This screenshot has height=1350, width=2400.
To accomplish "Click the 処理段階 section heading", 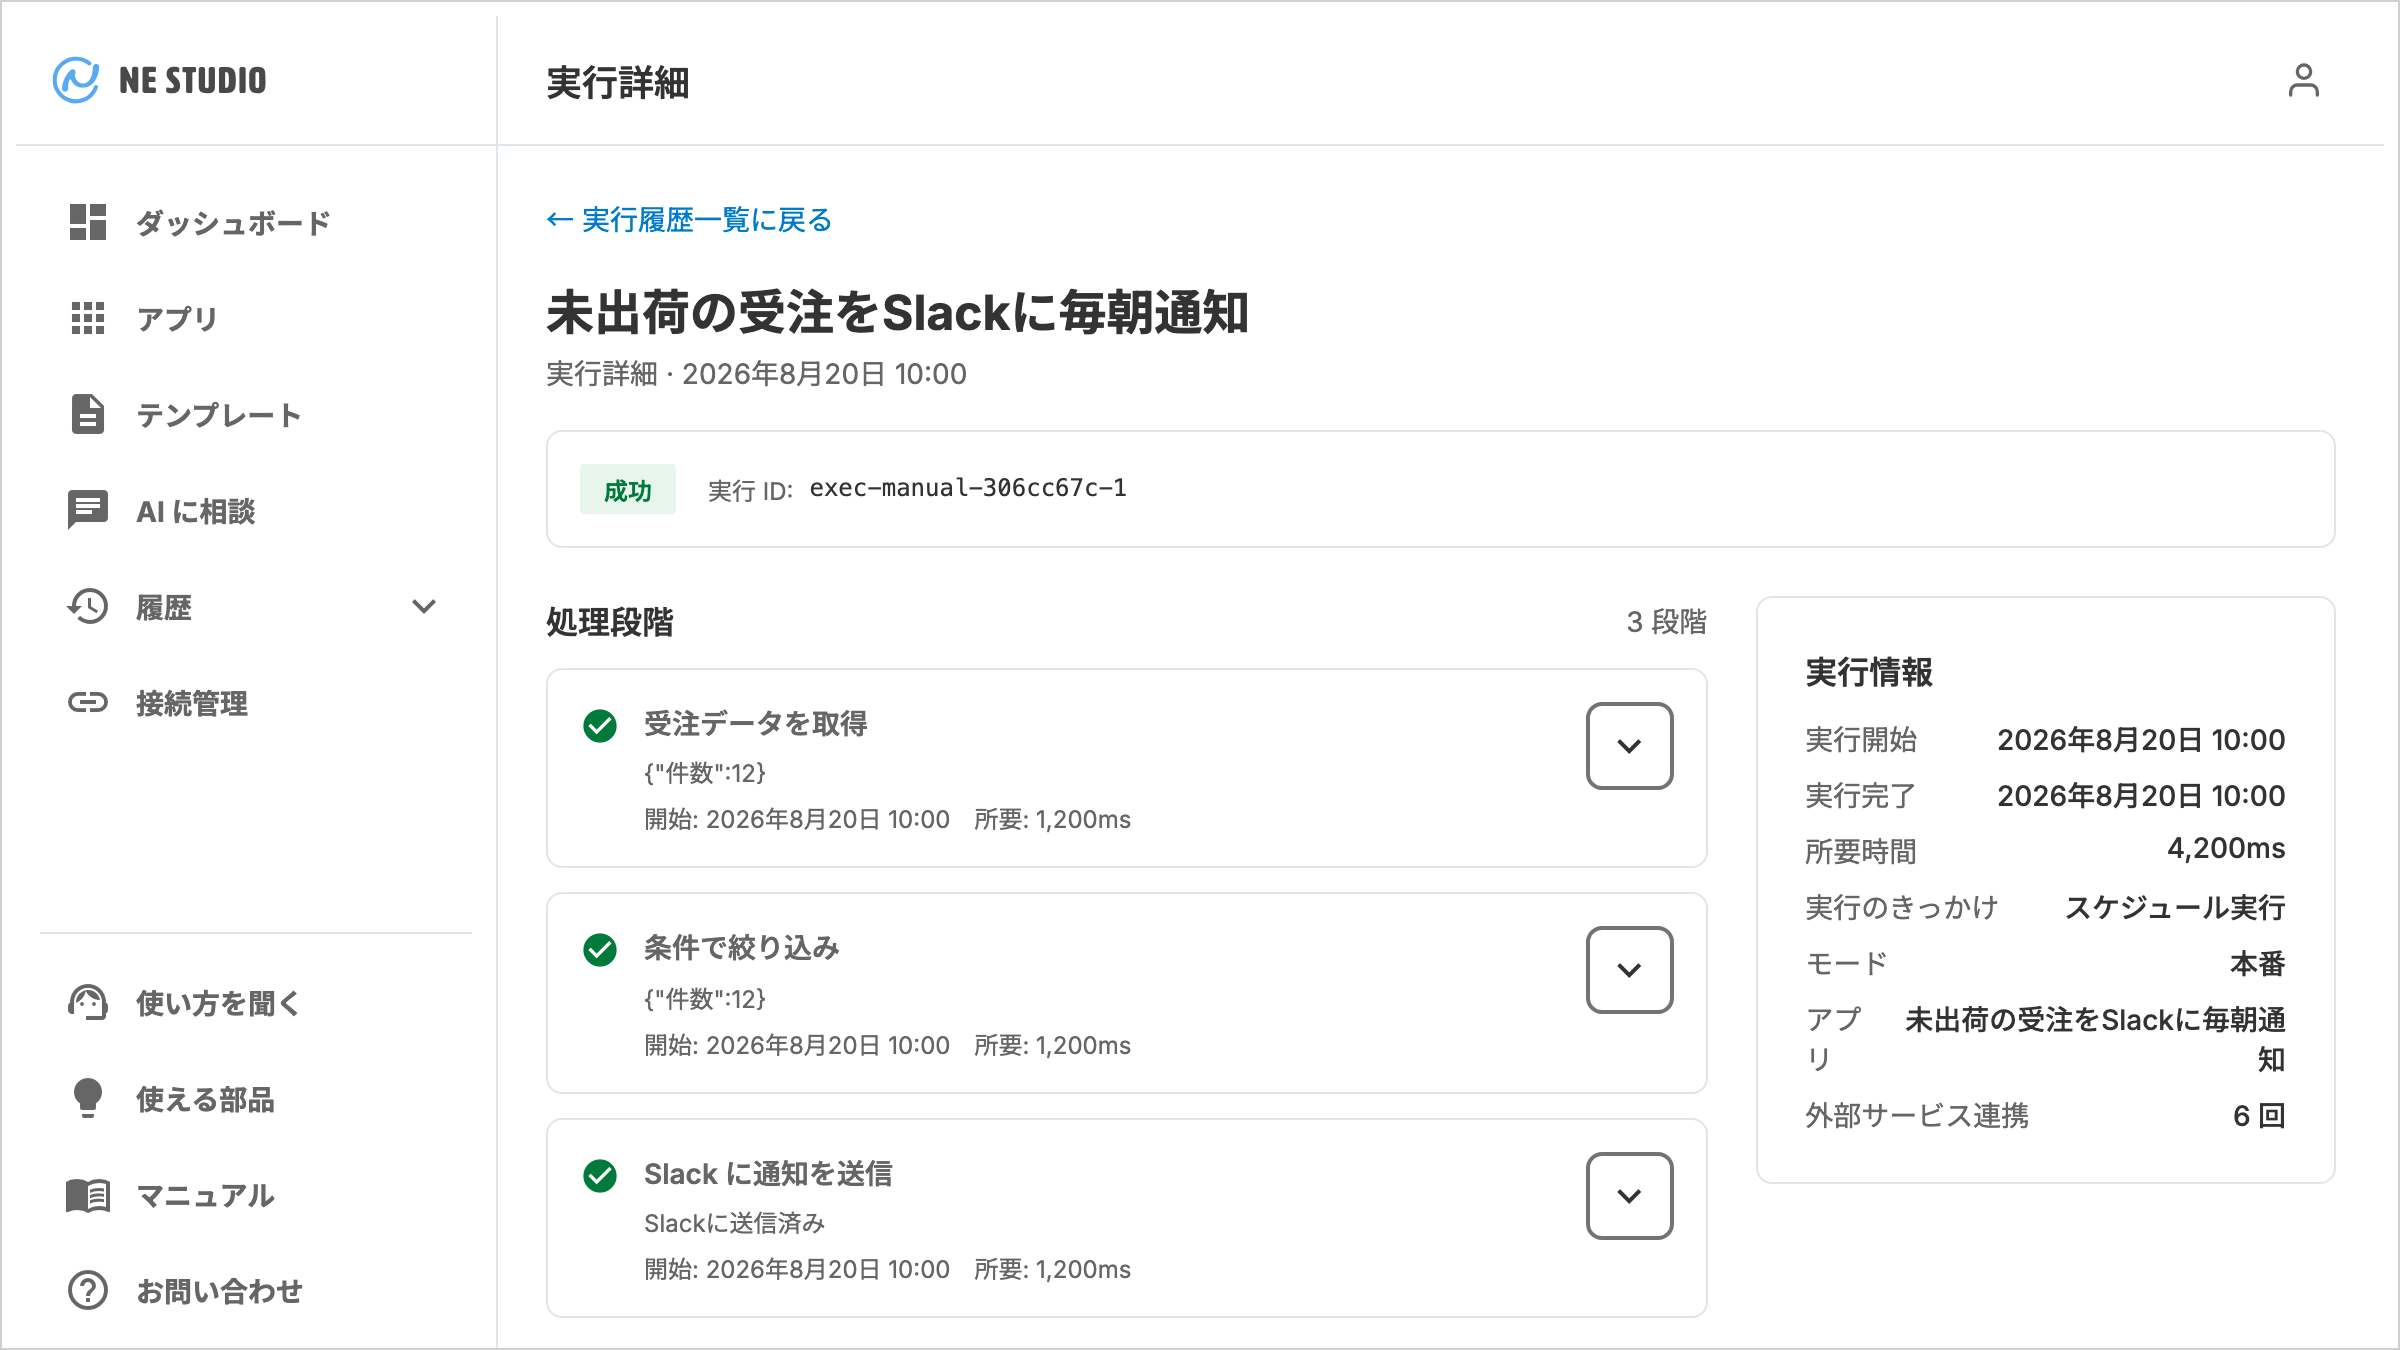I will 610,622.
